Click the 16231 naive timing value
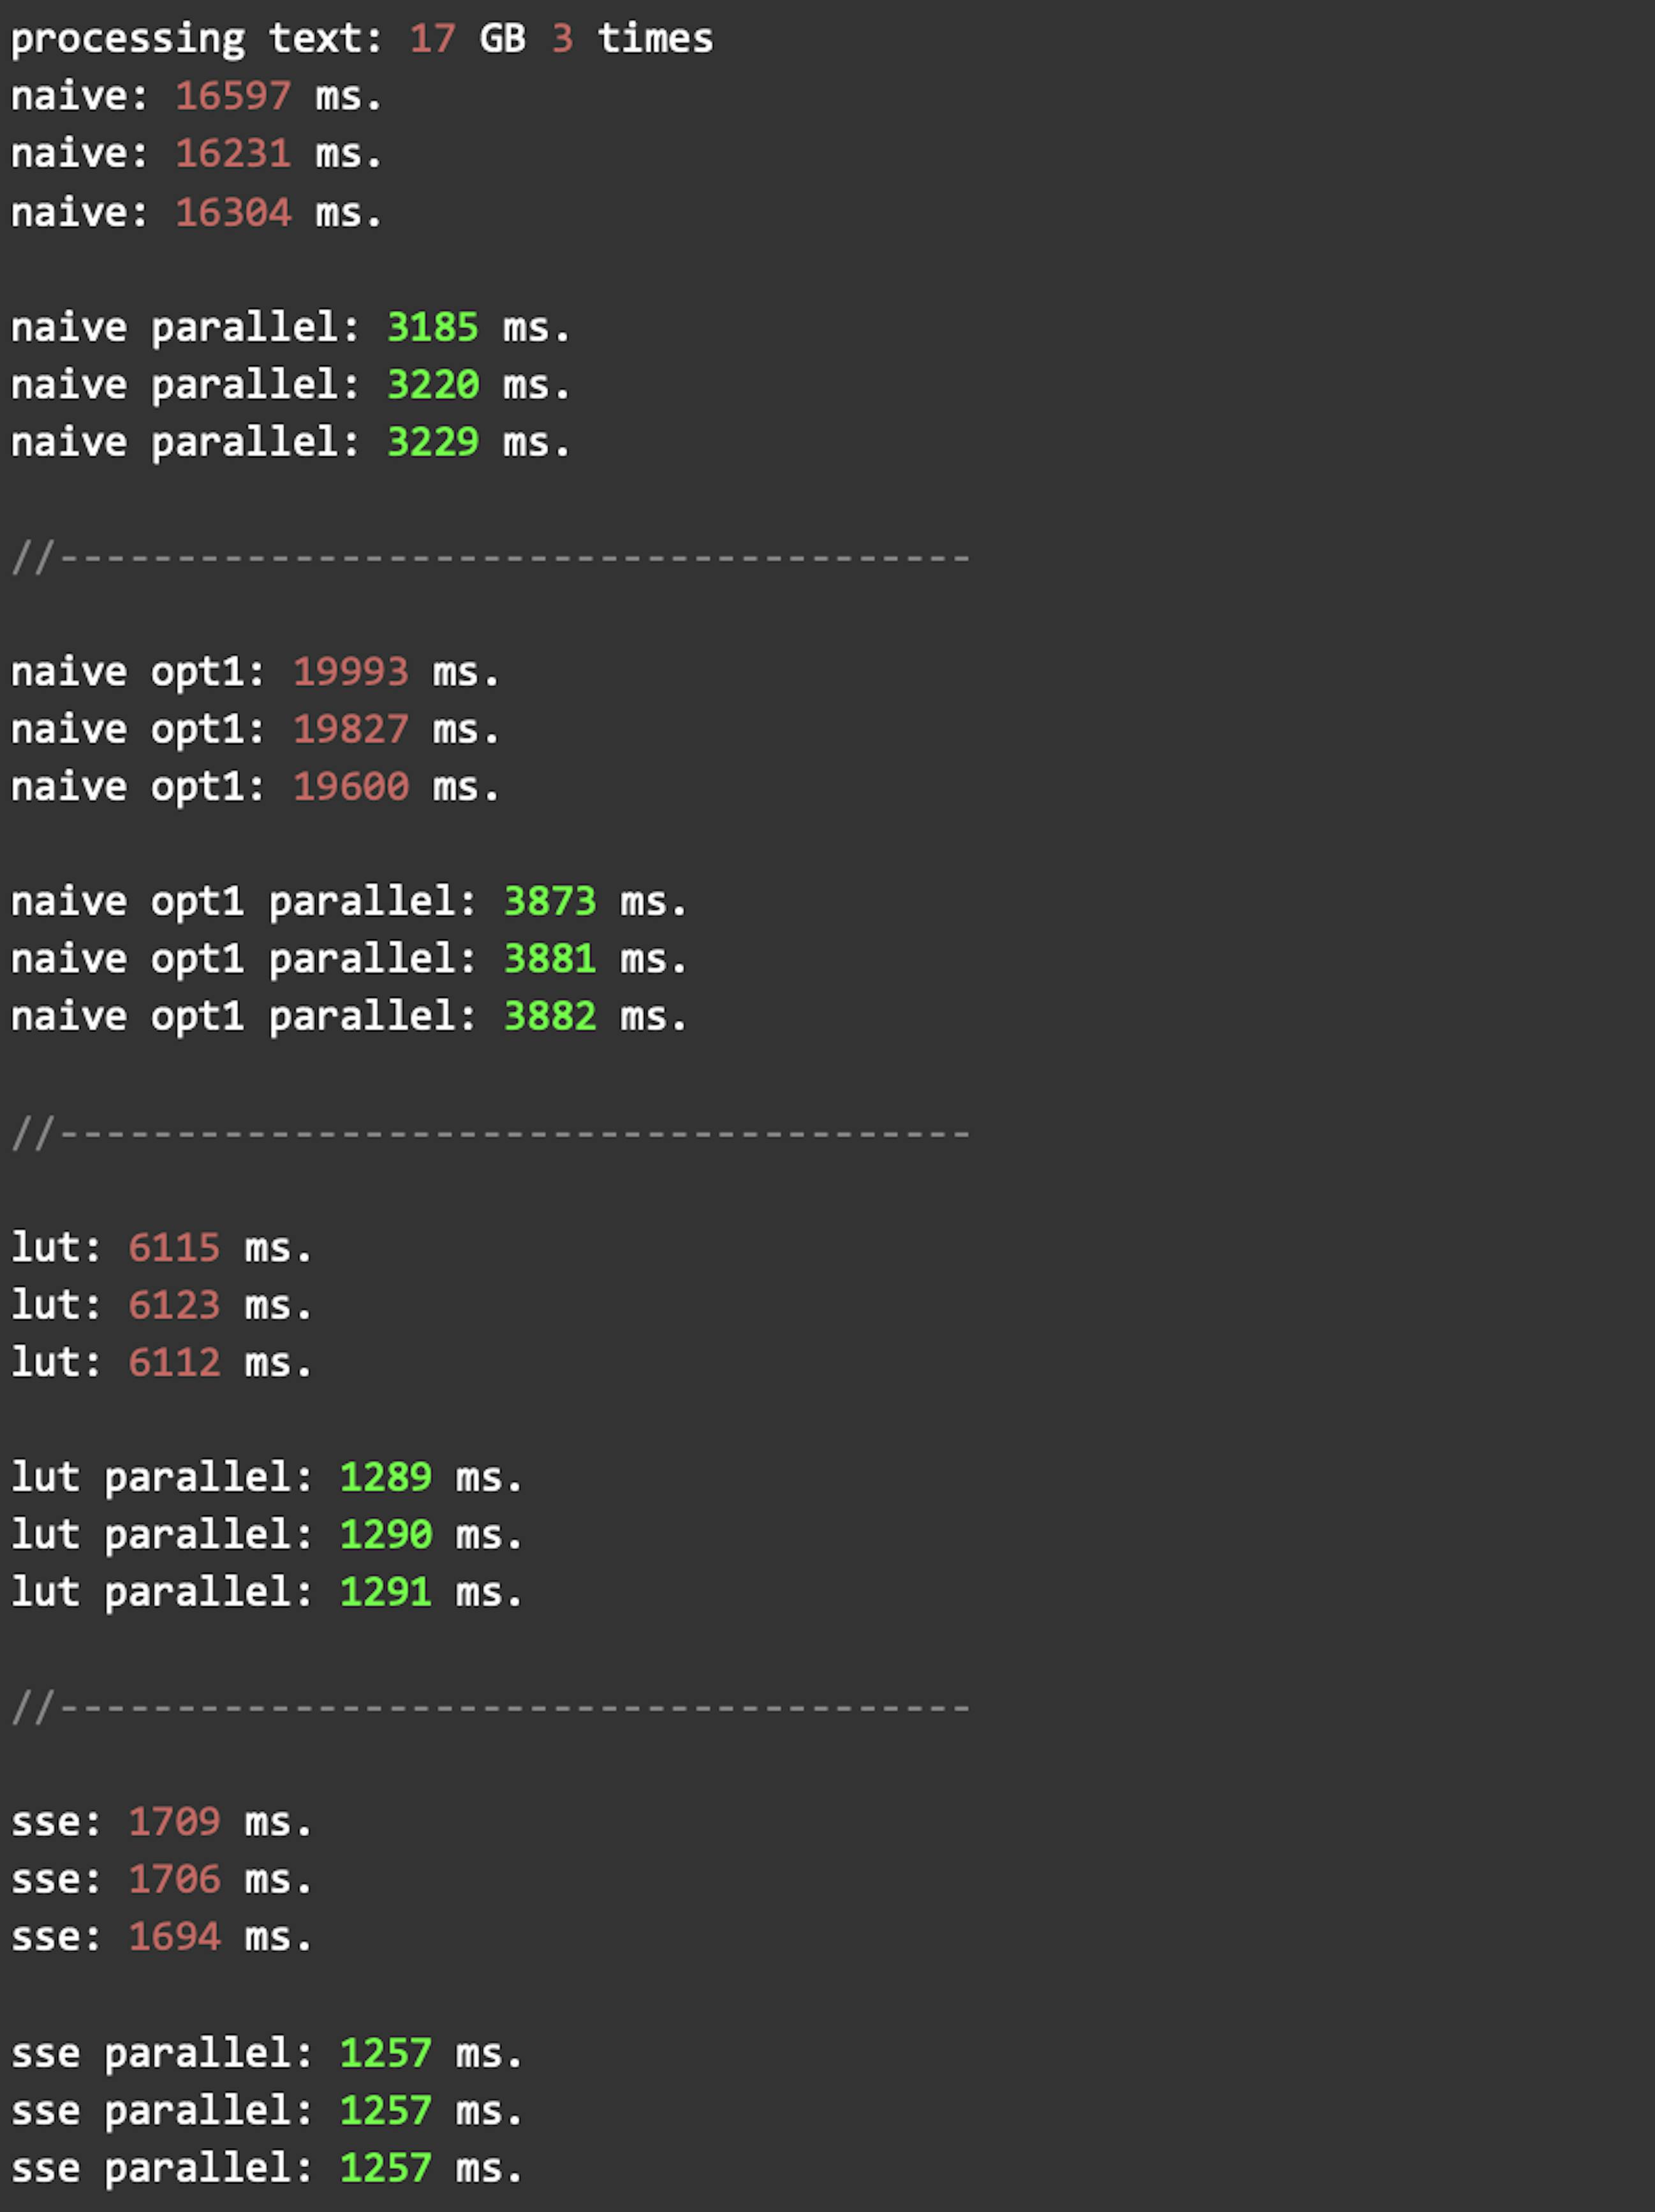This screenshot has width=1655, height=2212. pyautogui.click(x=233, y=154)
